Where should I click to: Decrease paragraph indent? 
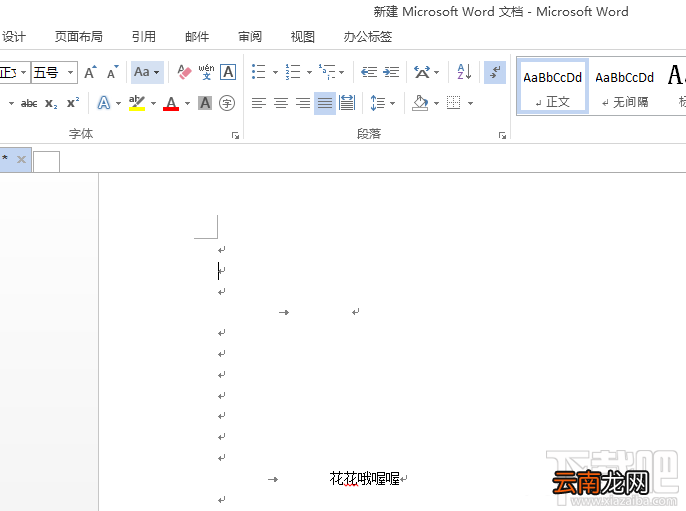(x=369, y=72)
